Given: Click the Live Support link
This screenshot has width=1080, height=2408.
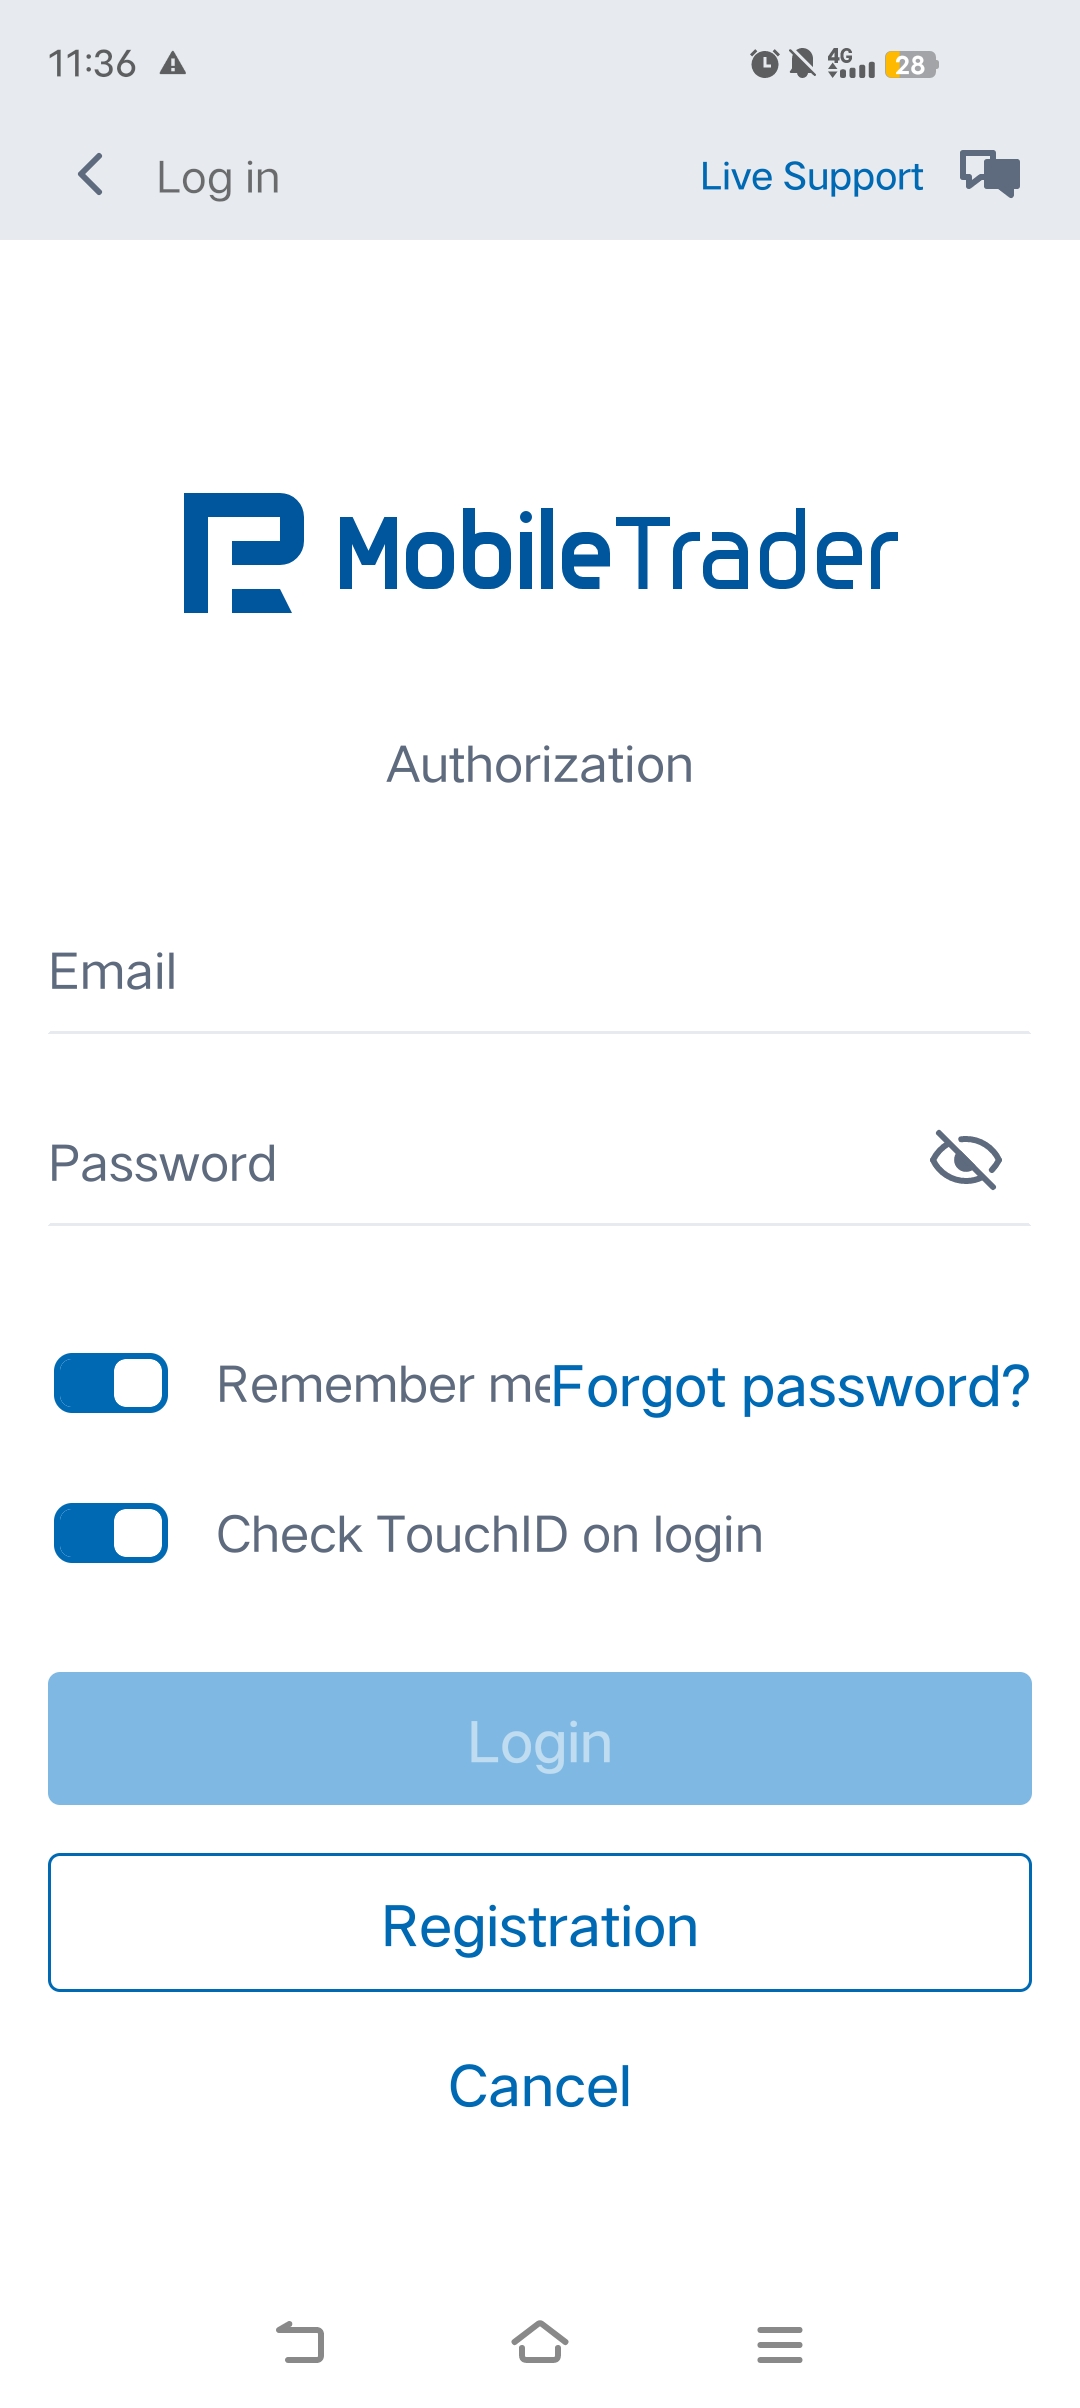Looking at the screenshot, I should [x=811, y=176].
